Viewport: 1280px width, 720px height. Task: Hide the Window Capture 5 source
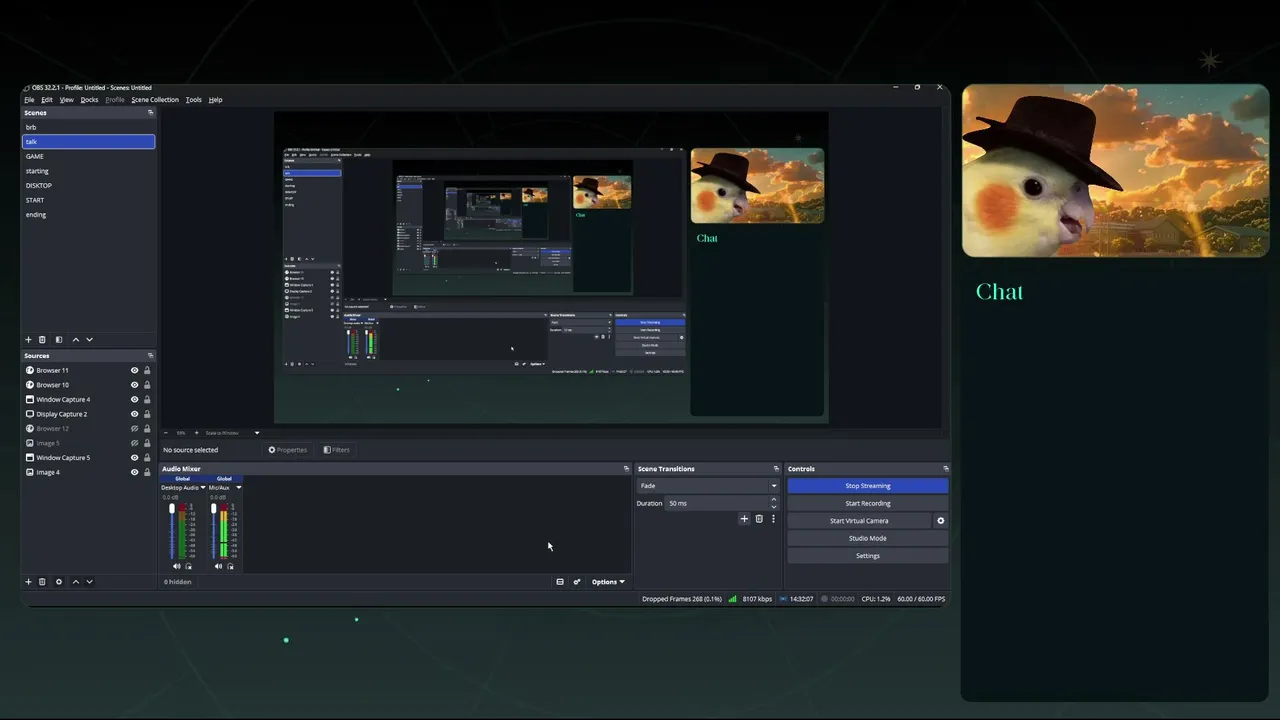[x=135, y=458]
